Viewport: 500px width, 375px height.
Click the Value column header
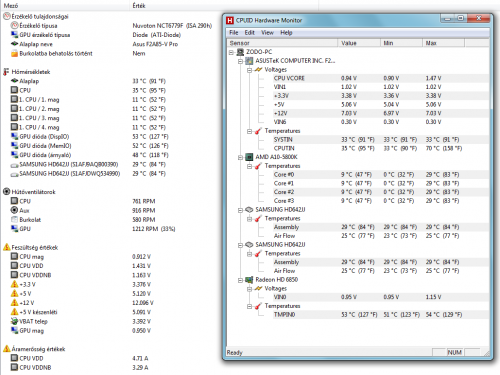click(359, 43)
